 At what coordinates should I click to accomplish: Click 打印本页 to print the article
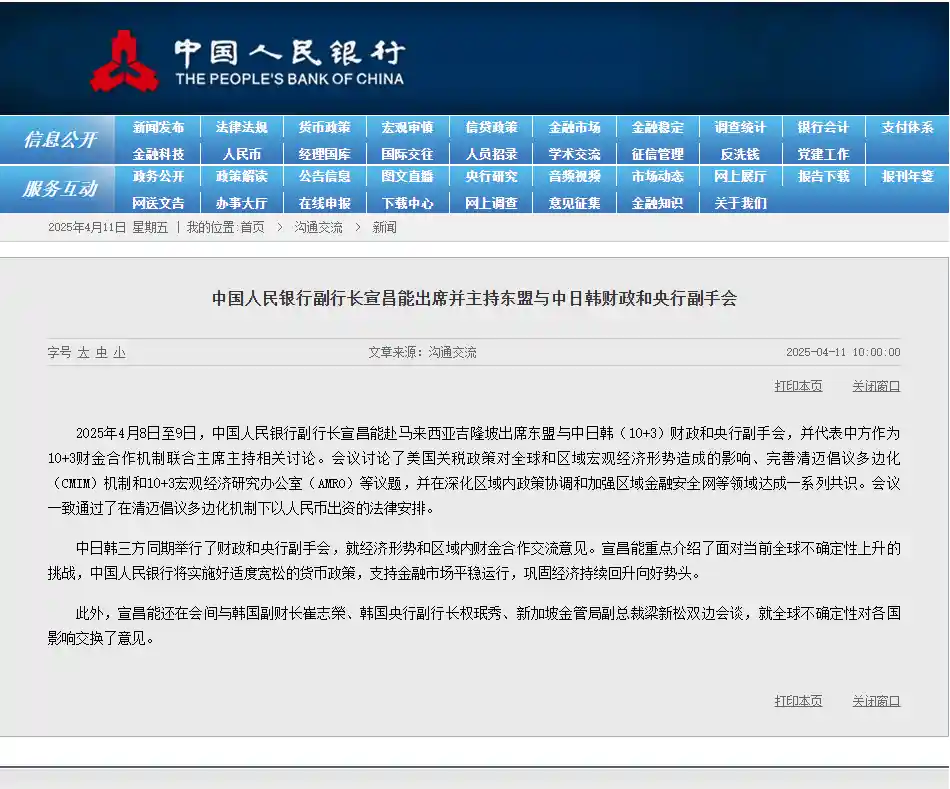(x=797, y=385)
